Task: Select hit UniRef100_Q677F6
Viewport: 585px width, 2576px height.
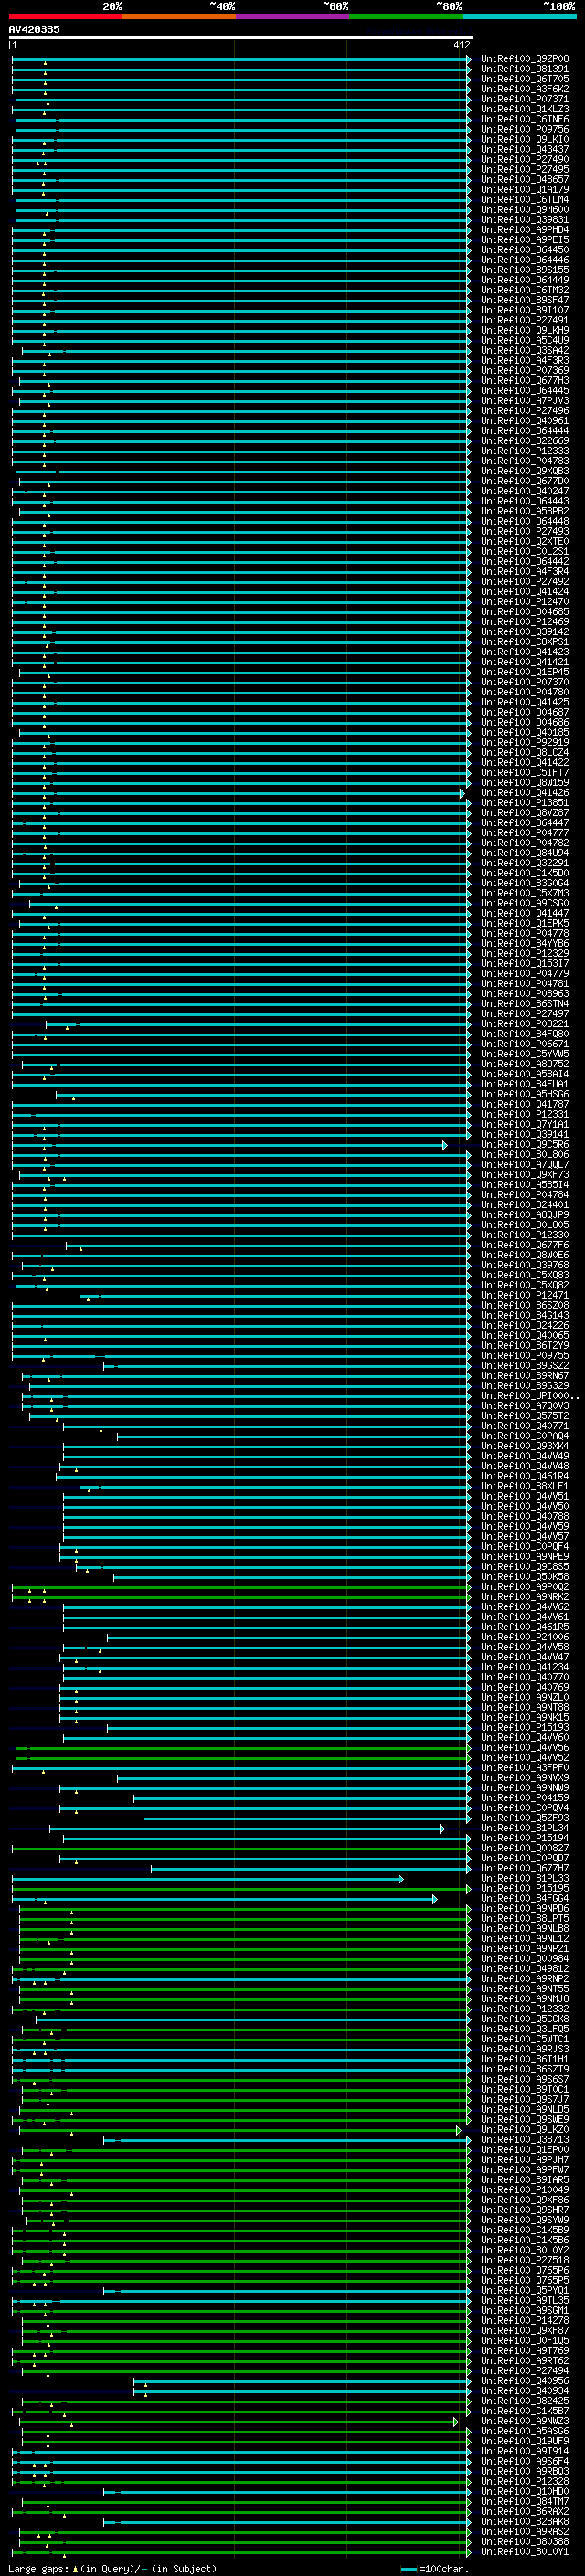Action: 525,1245
